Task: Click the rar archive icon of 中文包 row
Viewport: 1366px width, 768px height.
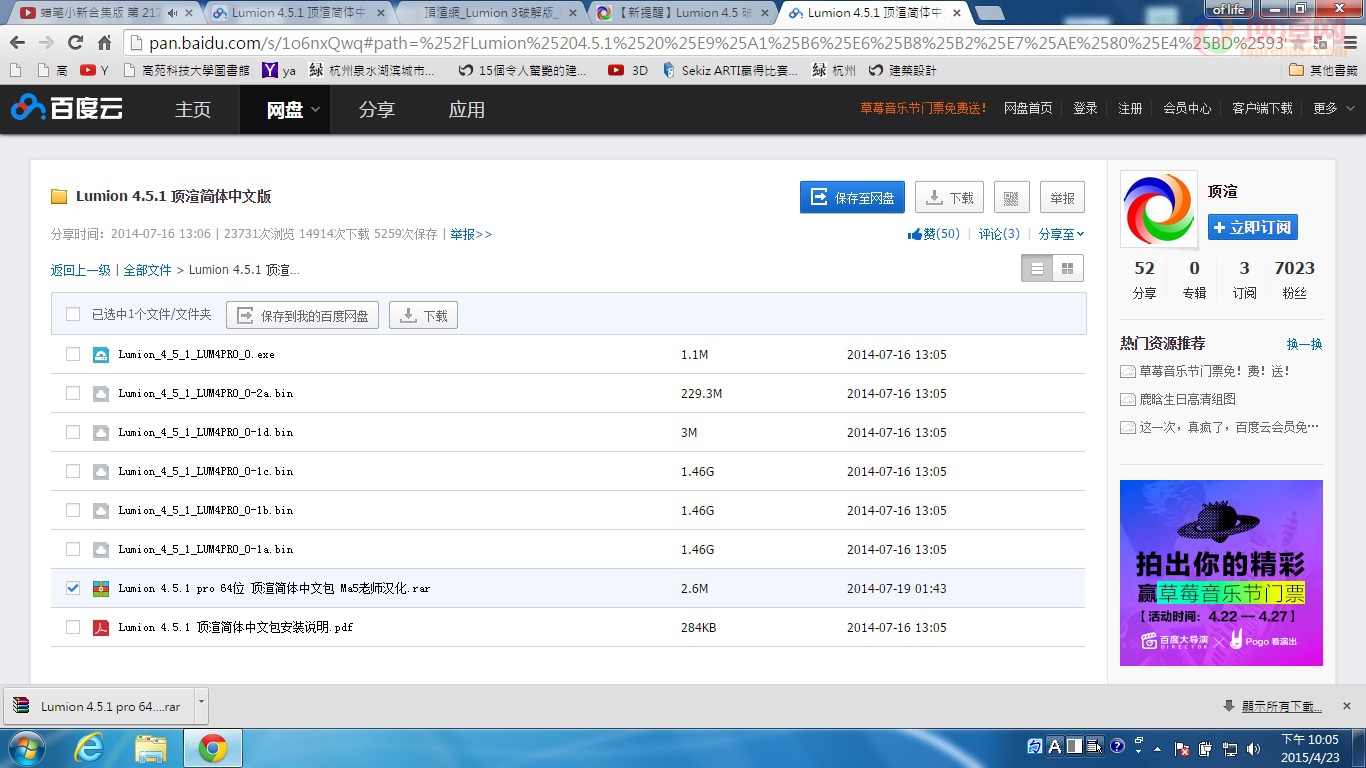Action: [x=101, y=588]
